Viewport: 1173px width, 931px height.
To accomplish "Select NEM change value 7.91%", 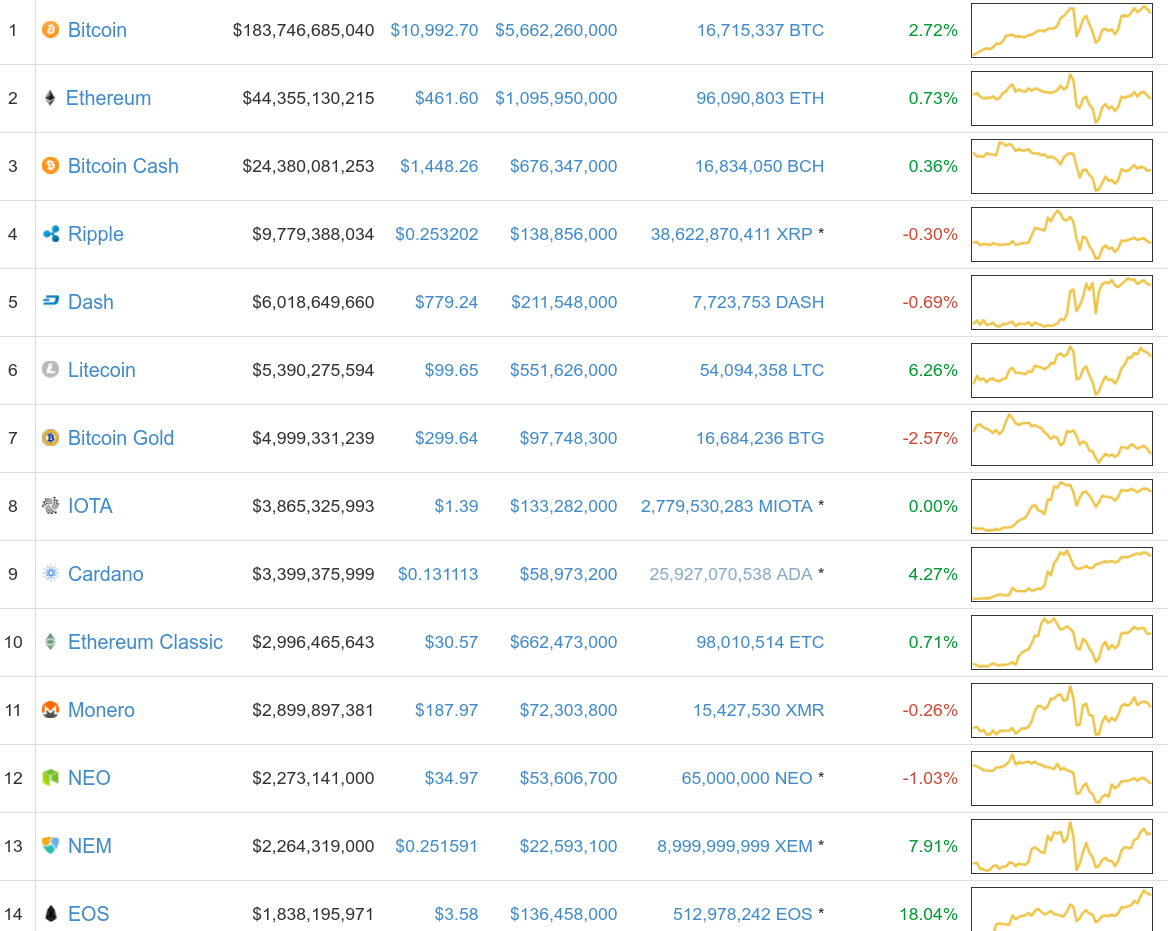I will (933, 846).
